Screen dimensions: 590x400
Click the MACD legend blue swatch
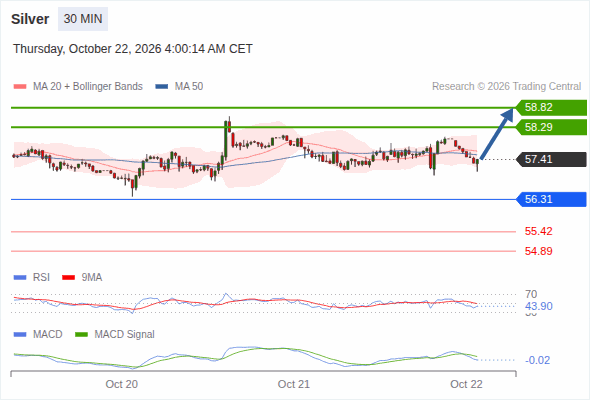pyautogui.click(x=20, y=335)
